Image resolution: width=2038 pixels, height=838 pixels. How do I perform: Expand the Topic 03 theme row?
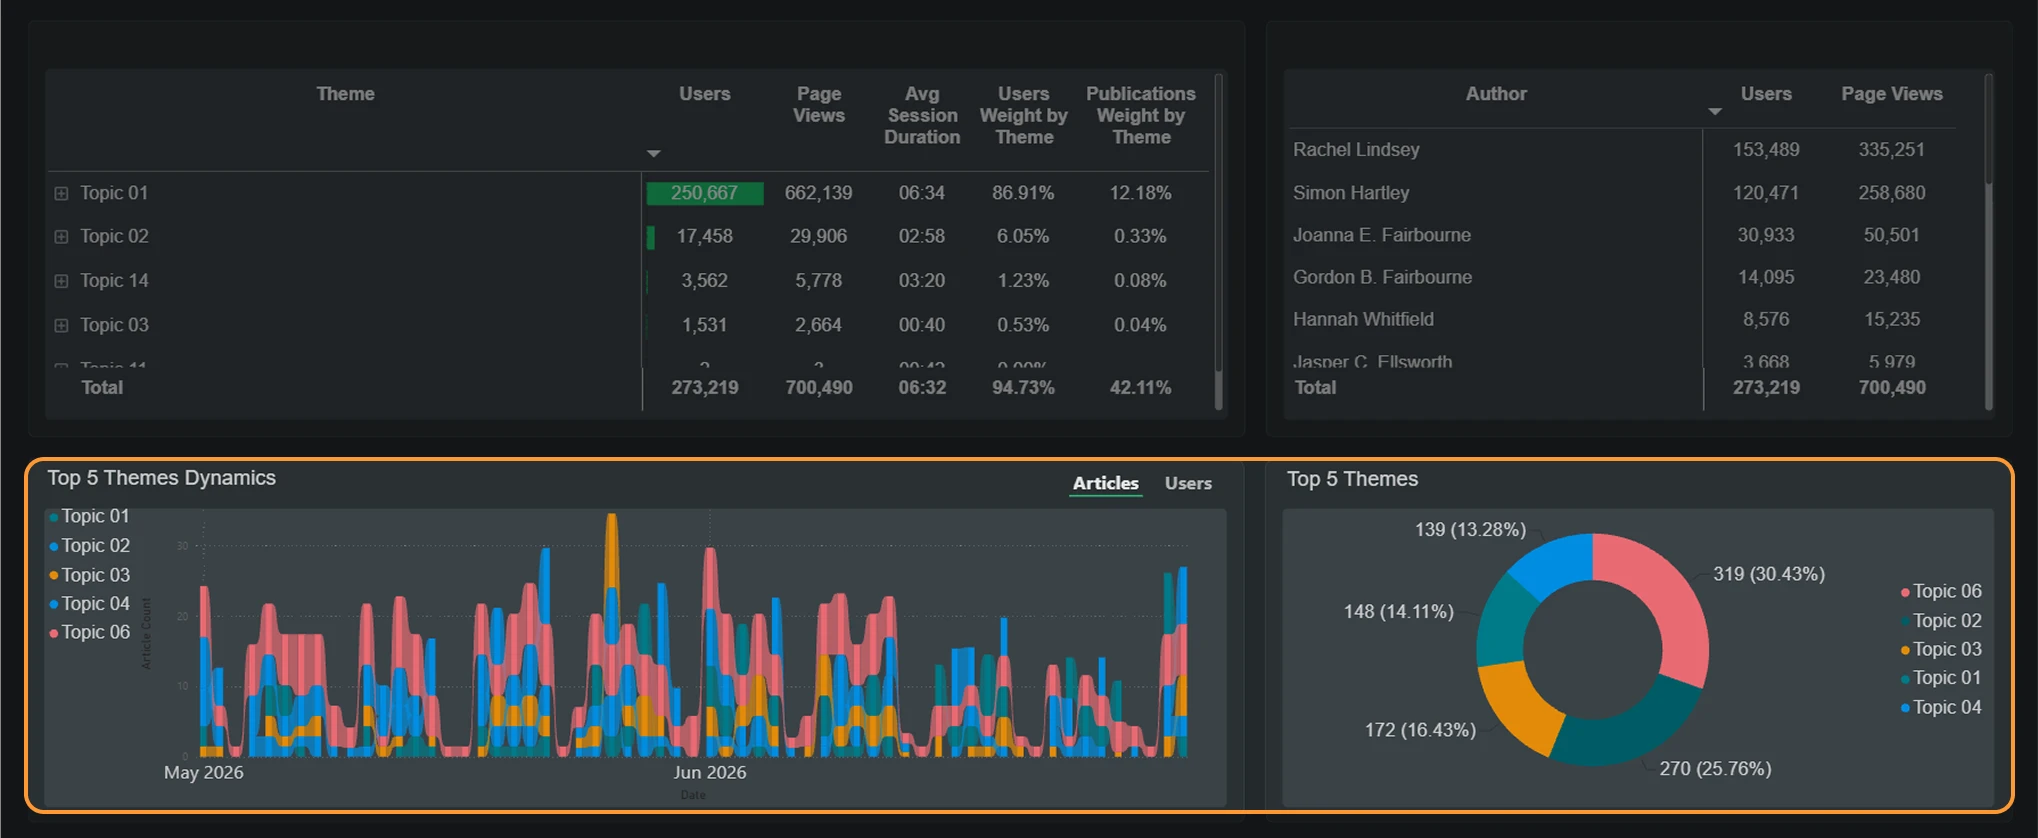[61, 325]
